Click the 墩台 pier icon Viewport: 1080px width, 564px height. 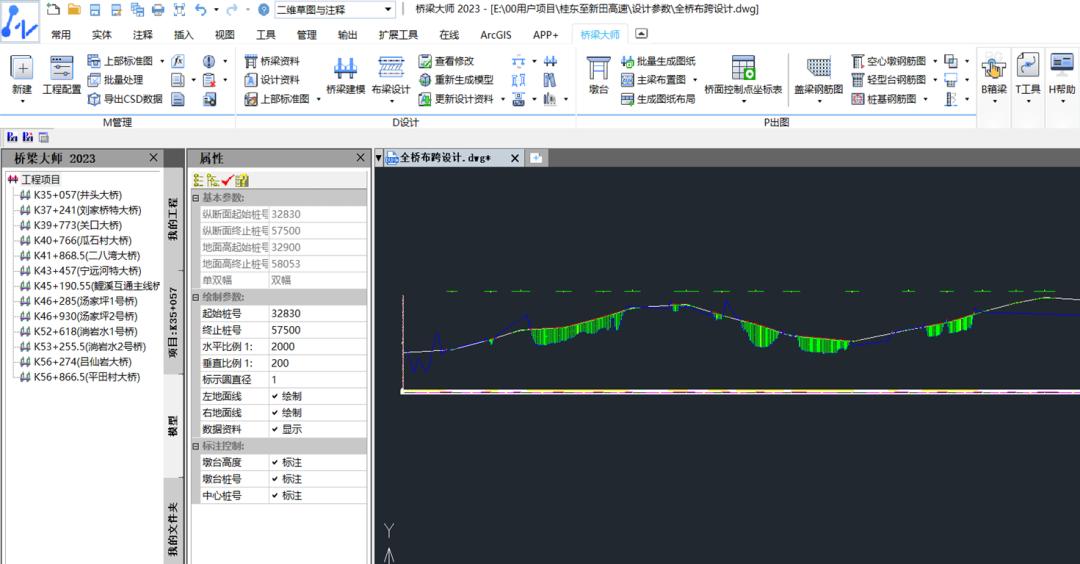click(599, 76)
